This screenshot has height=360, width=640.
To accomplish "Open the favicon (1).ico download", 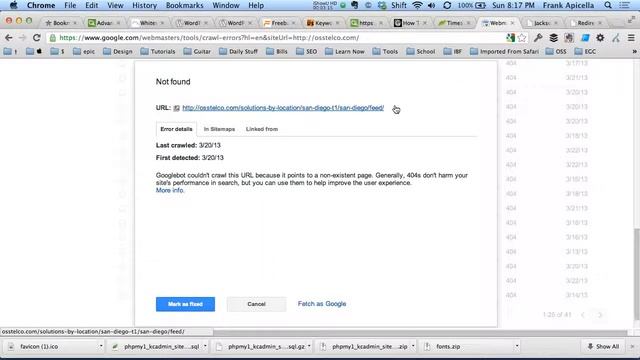I will 39,347.
